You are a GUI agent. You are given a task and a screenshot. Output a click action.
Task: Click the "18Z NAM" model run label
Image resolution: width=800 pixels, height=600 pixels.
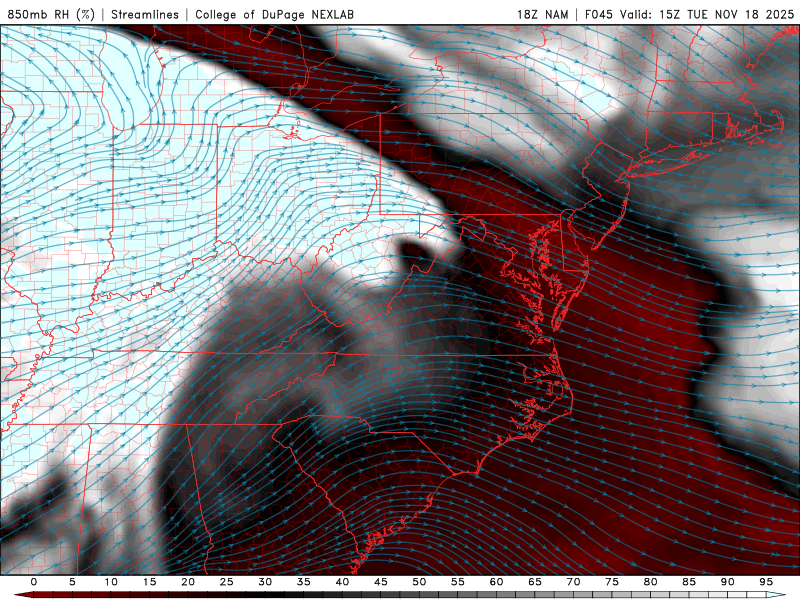(542, 14)
